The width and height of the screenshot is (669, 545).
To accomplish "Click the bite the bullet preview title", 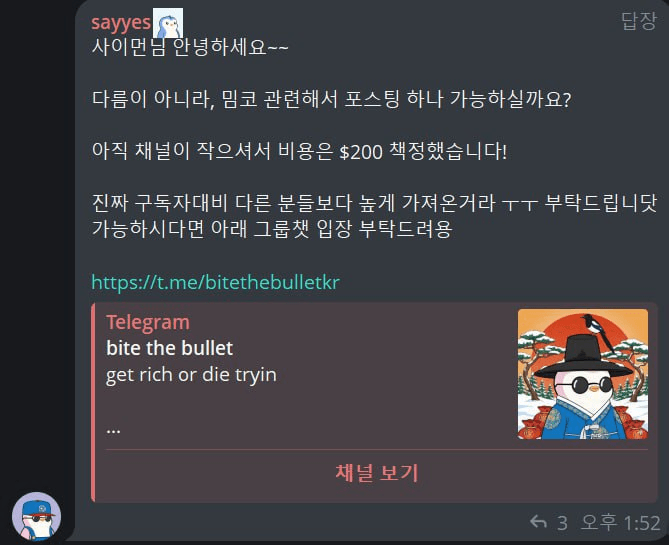I will pyautogui.click(x=169, y=348).
